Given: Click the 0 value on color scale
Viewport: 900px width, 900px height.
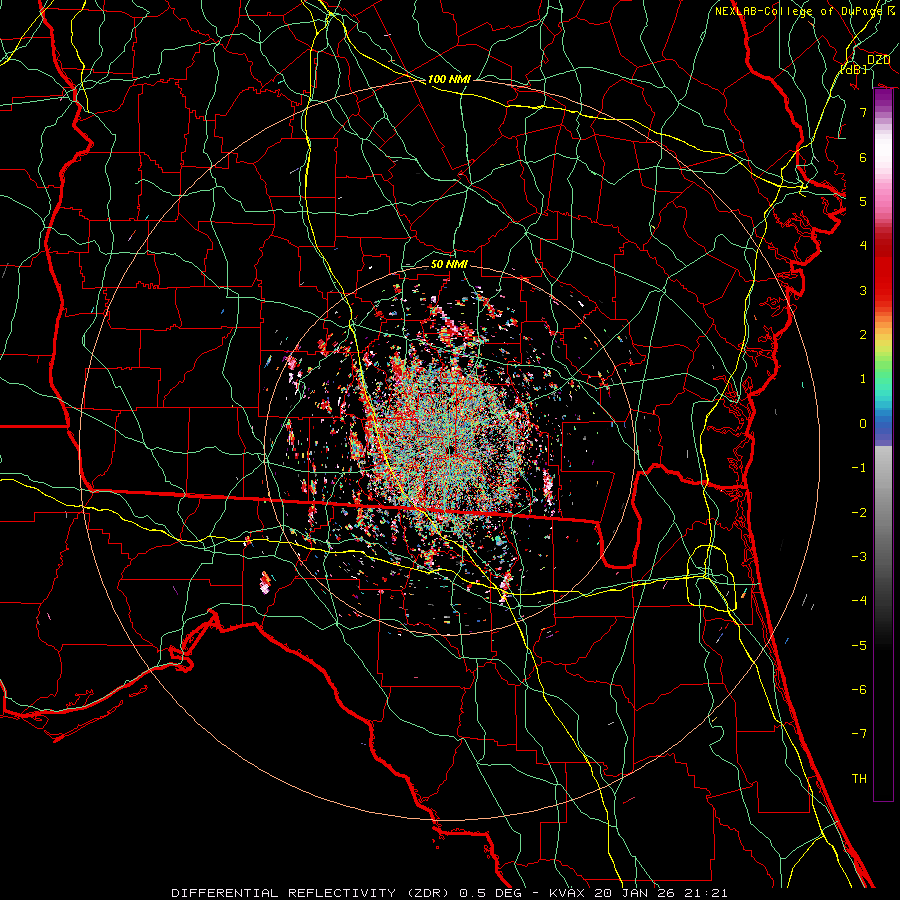Looking at the screenshot, I should [x=863, y=424].
